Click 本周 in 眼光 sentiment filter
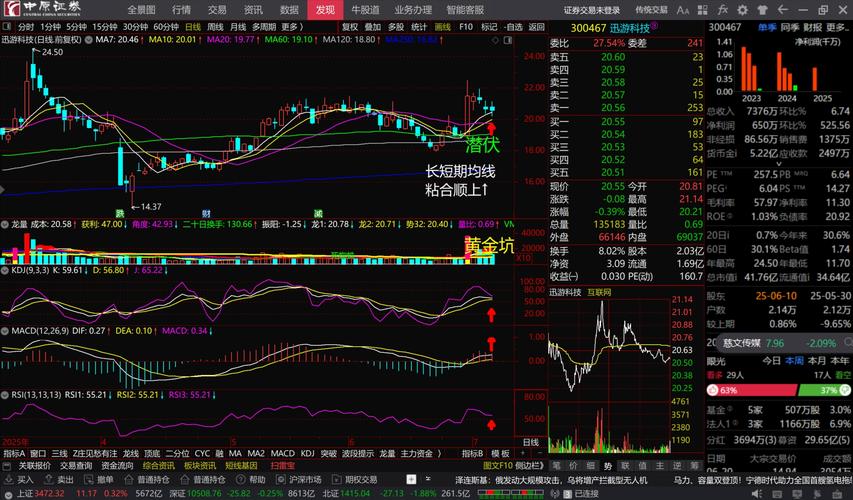The height and width of the screenshot is (500, 853). (794, 361)
